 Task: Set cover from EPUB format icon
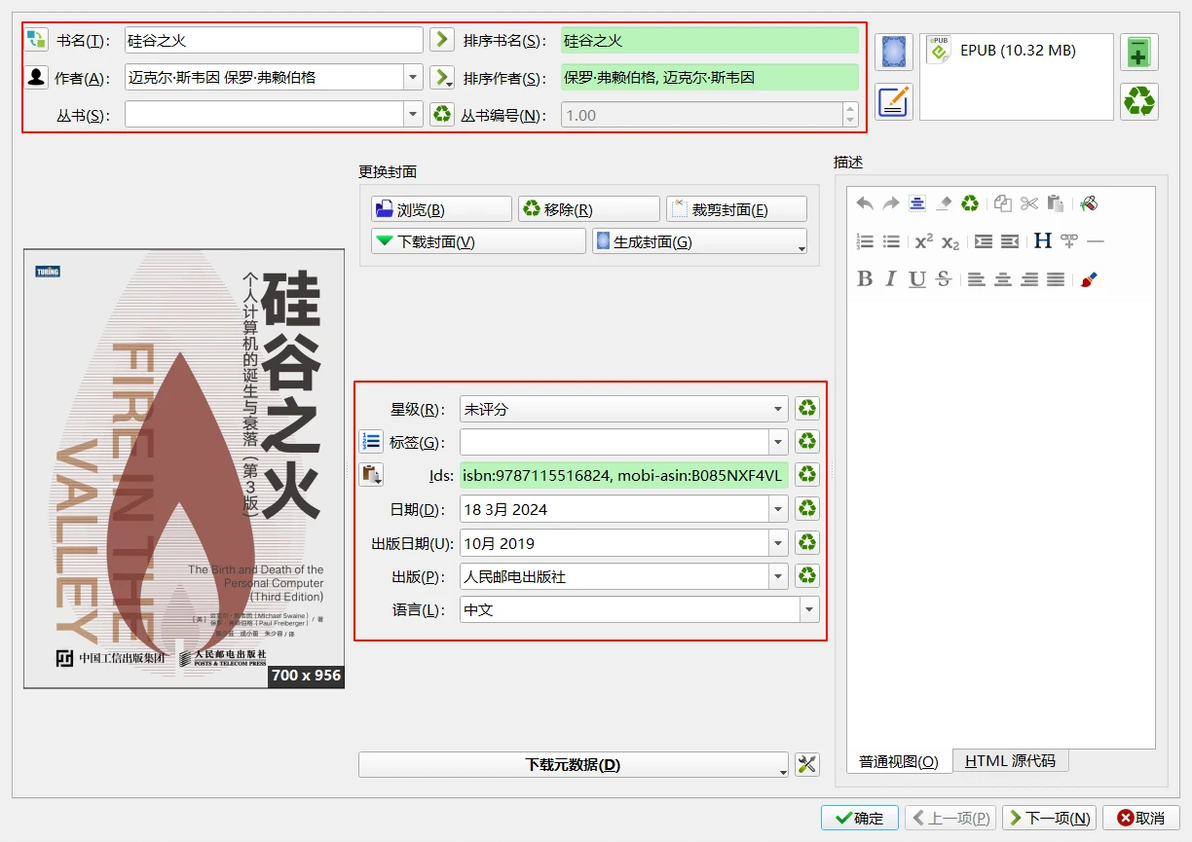[x=893, y=52]
